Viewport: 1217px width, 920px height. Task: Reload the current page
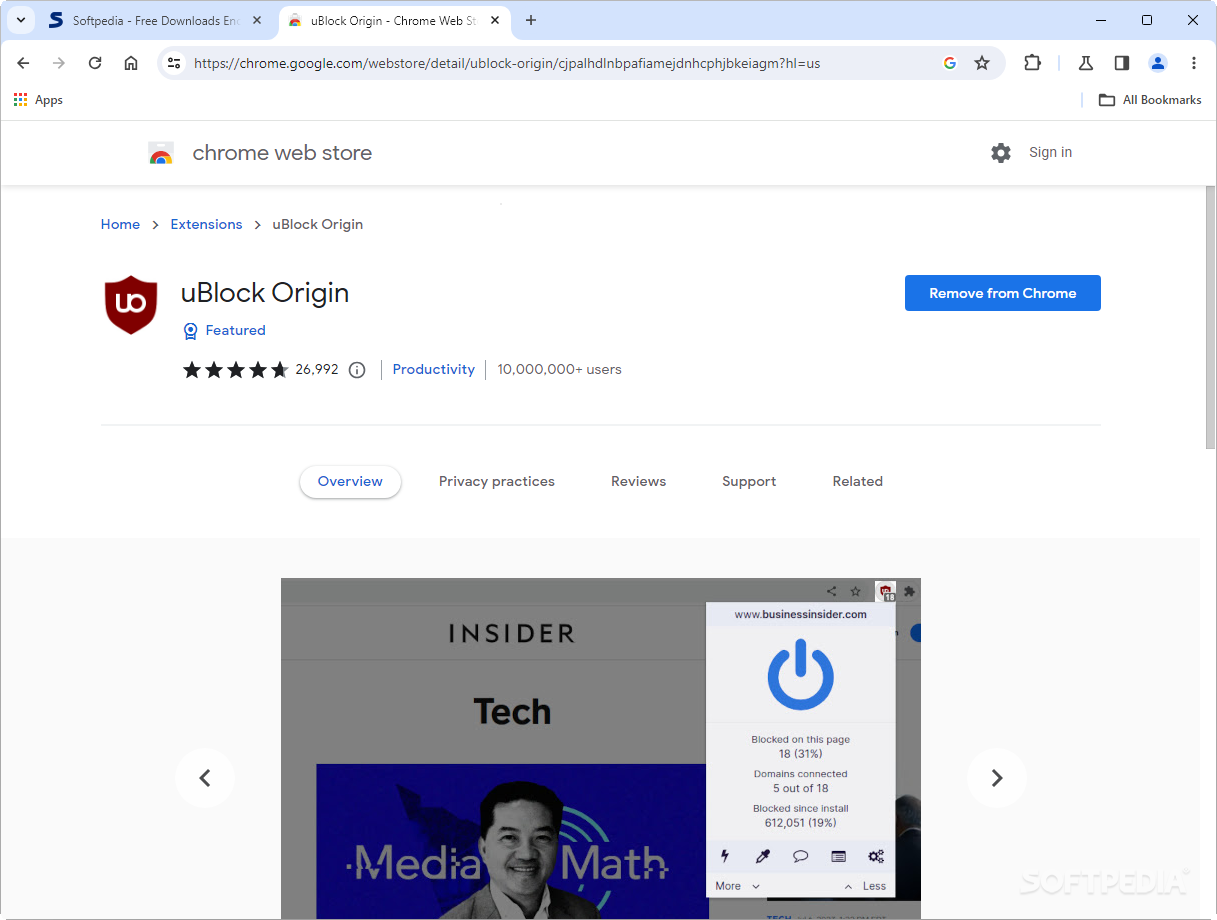(x=95, y=63)
